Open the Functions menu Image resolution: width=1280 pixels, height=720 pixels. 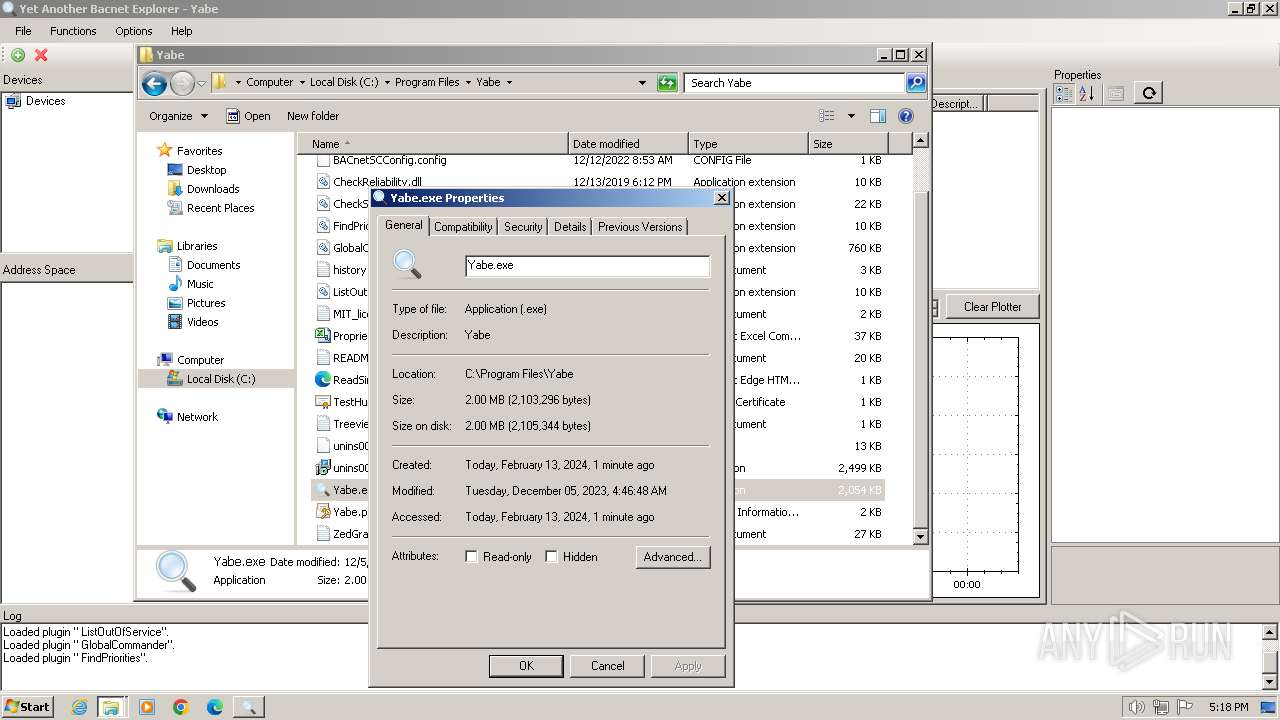pos(73,31)
